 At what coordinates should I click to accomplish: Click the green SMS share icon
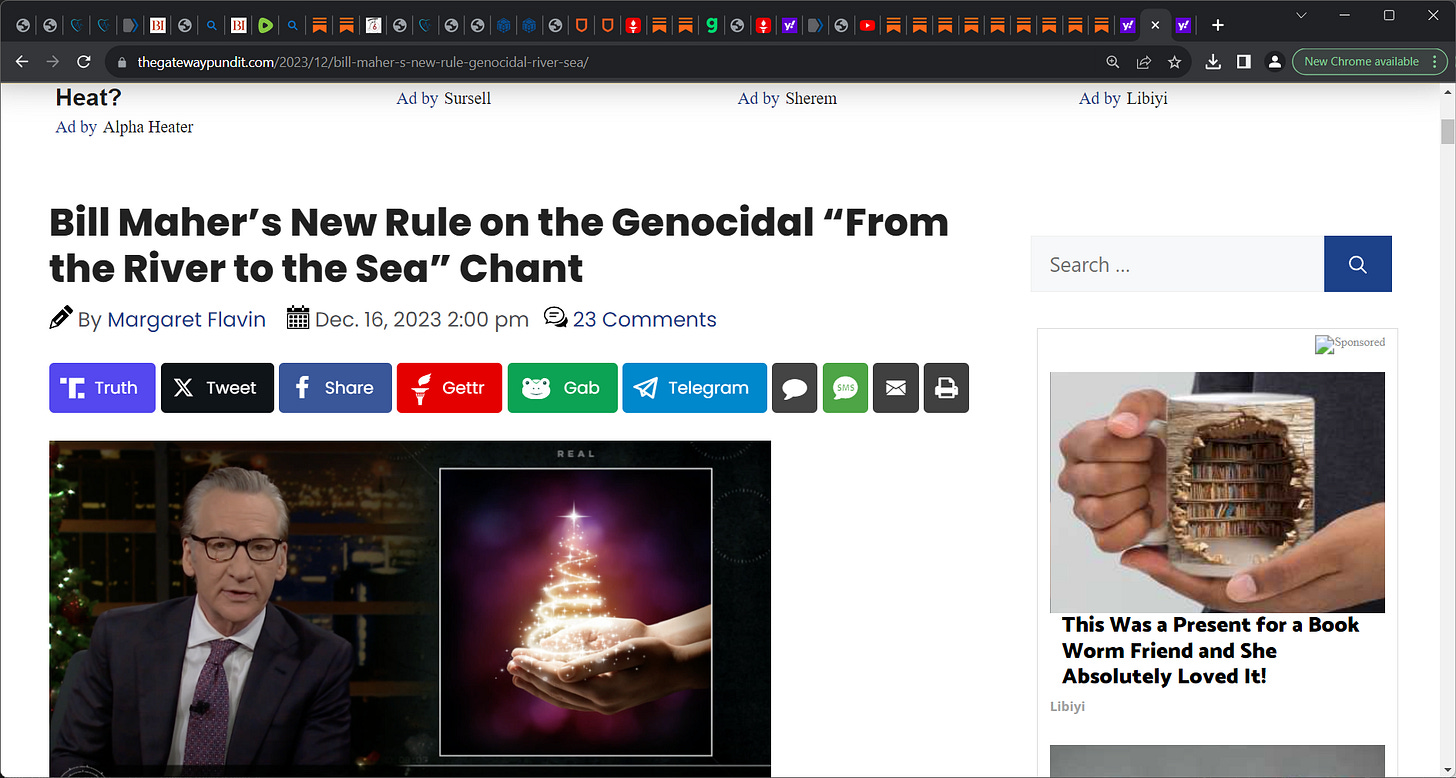tap(845, 388)
